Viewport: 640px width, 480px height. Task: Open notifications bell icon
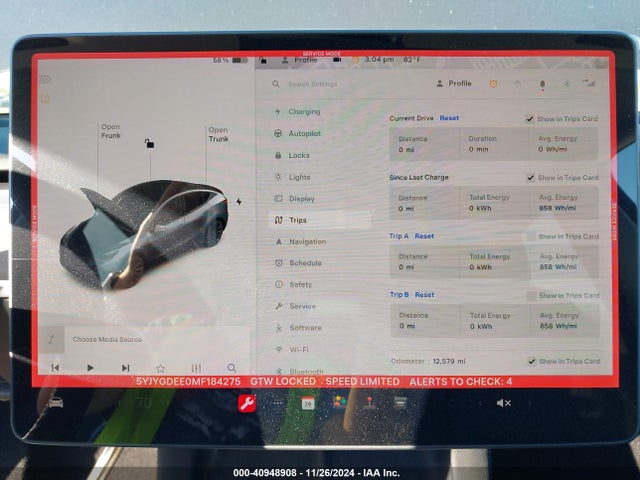[542, 84]
